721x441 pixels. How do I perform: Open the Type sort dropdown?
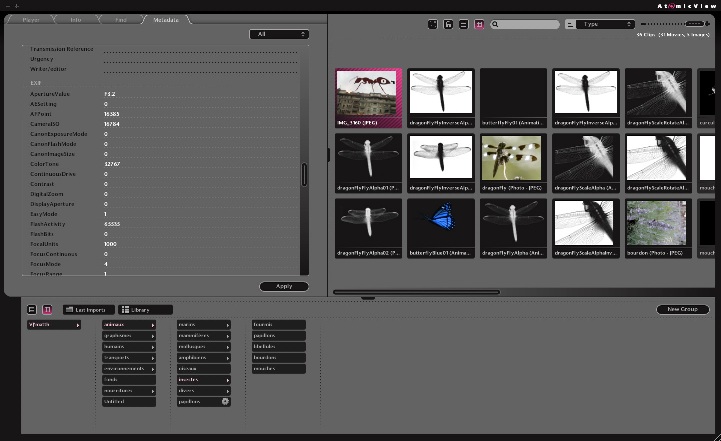pyautogui.click(x=605, y=24)
